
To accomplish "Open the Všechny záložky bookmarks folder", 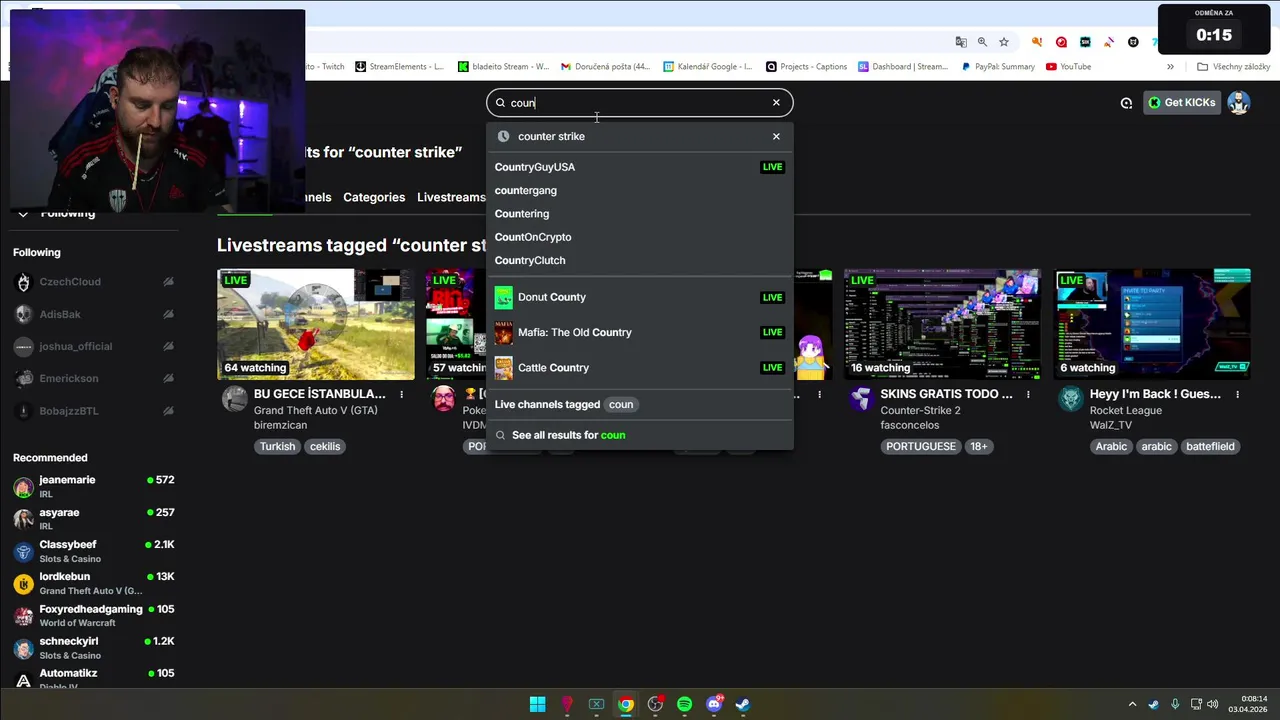I will tap(1233, 67).
